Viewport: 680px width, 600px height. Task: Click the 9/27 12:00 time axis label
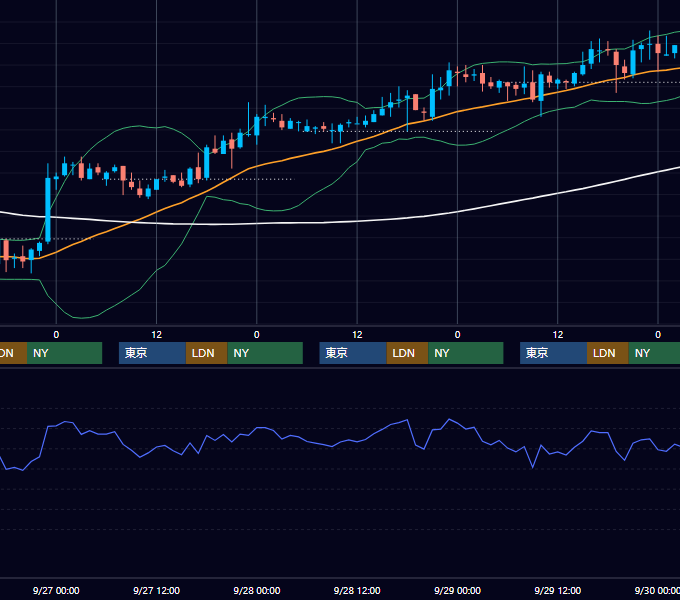coord(156,590)
